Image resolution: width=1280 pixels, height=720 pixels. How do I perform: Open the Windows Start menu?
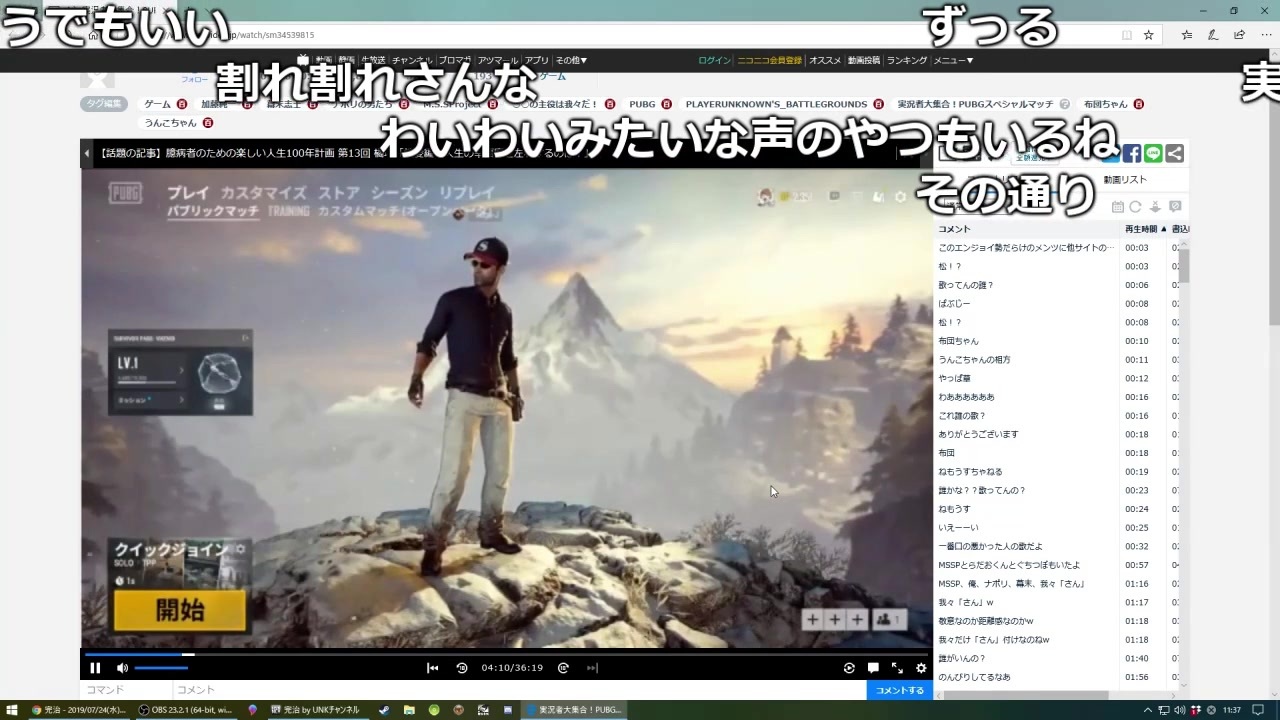click(12, 710)
